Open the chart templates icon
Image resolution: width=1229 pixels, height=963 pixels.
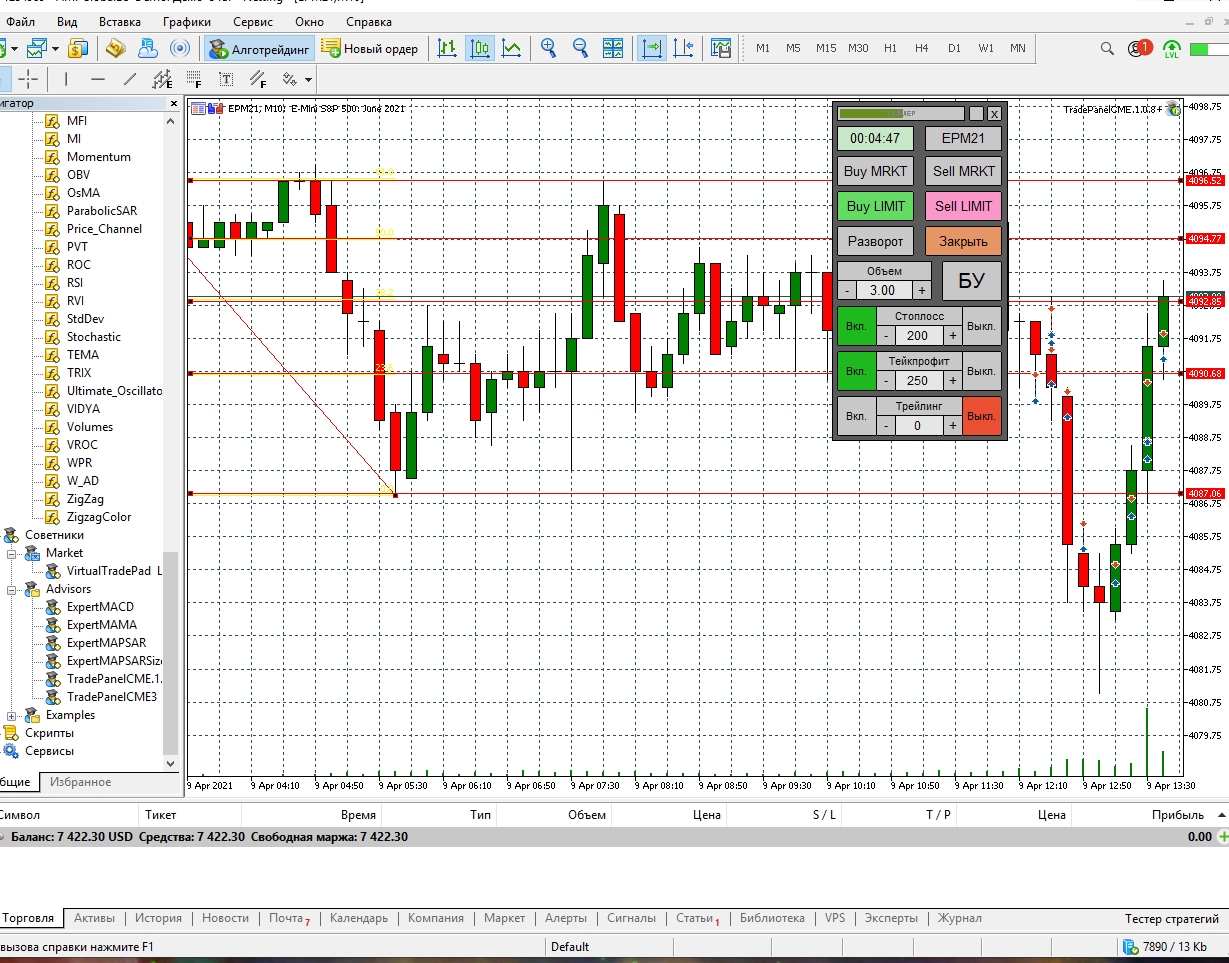pyautogui.click(x=721, y=48)
